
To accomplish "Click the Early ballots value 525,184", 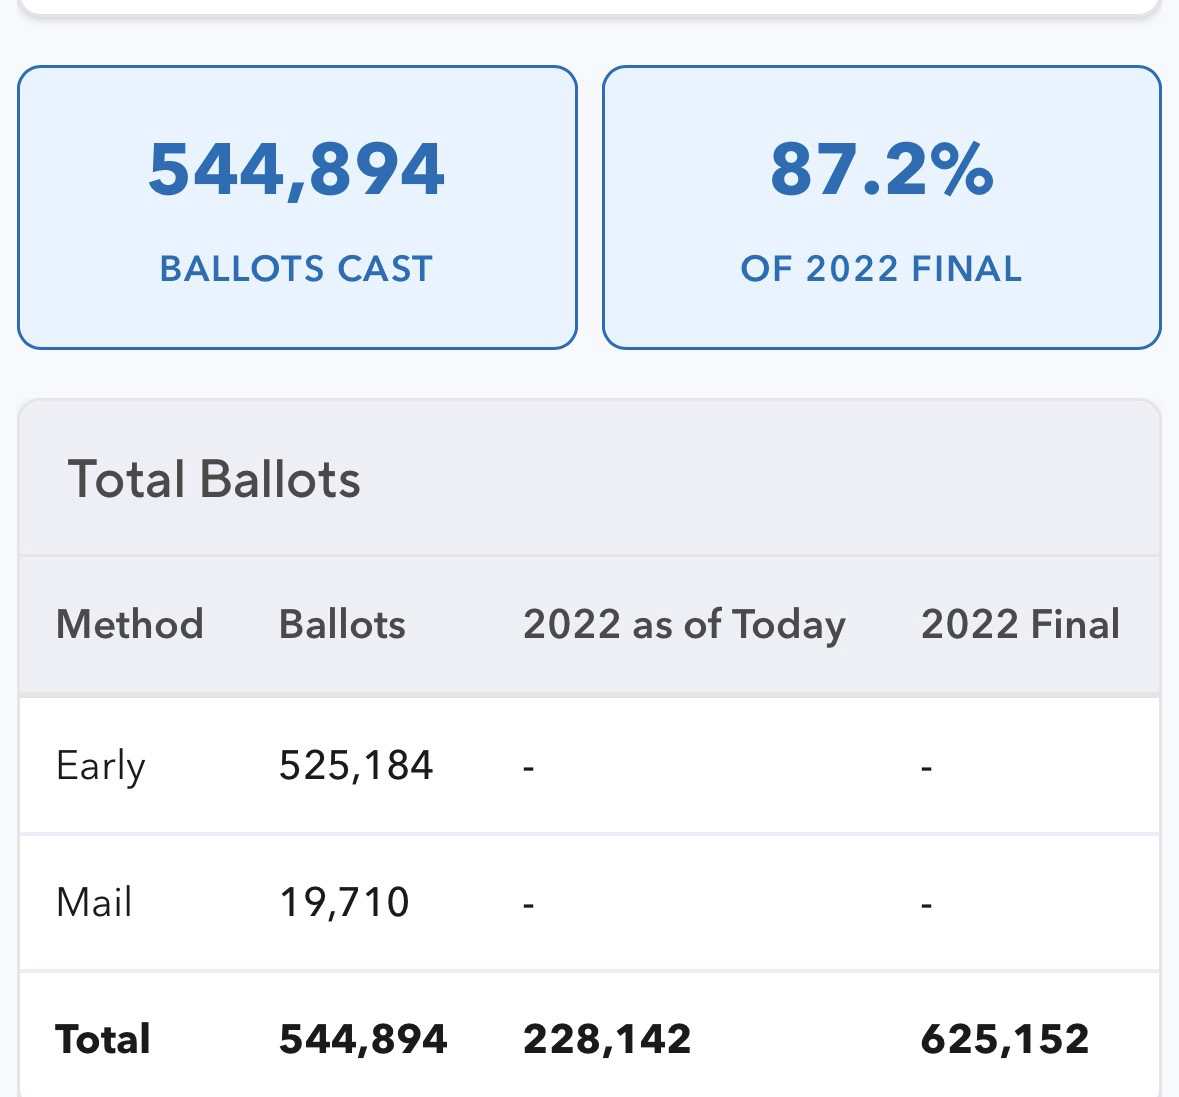I will coord(356,767).
